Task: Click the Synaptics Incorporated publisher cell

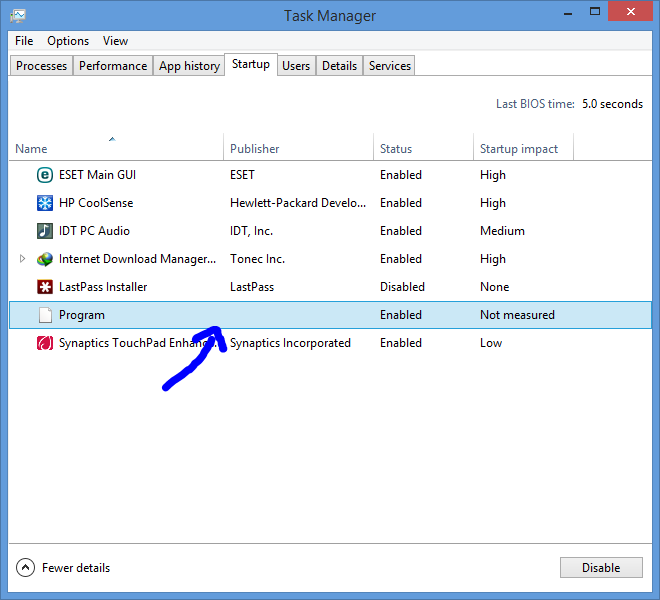Action: [x=290, y=343]
